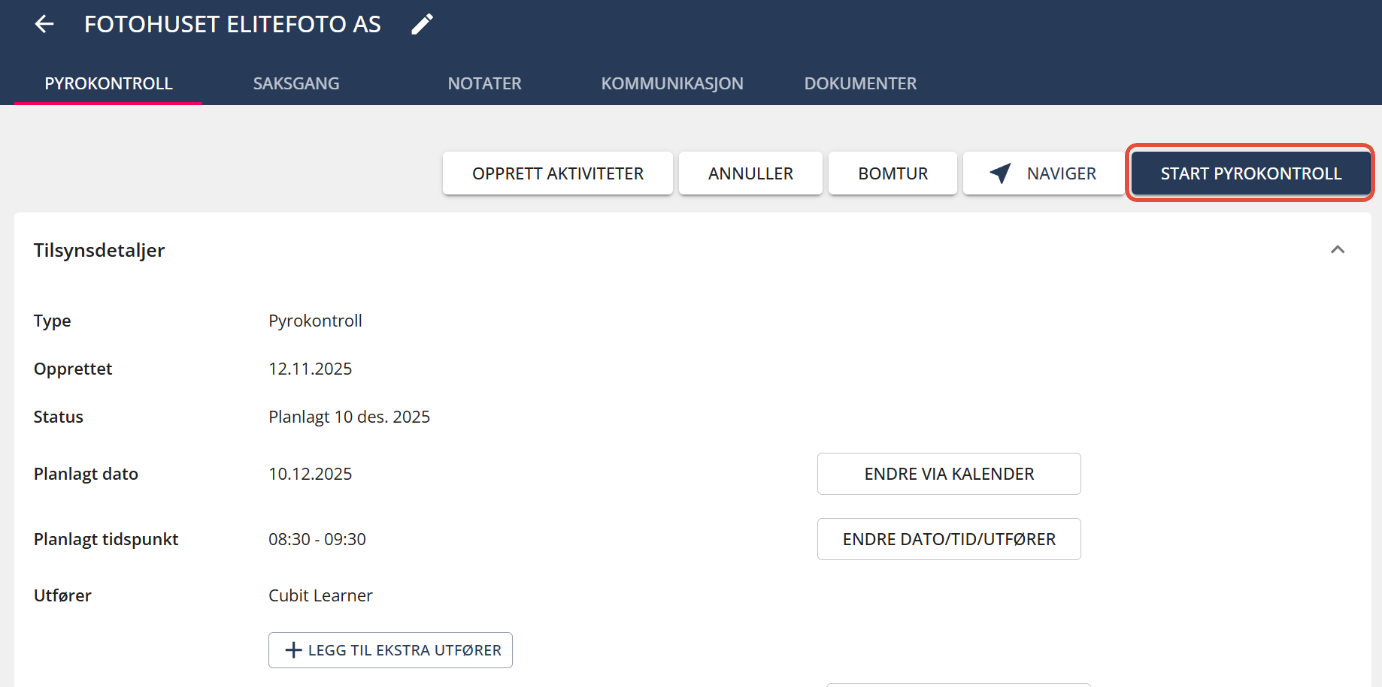Click the ANNULLER button
Viewport: 1382px width, 687px height.
751,174
